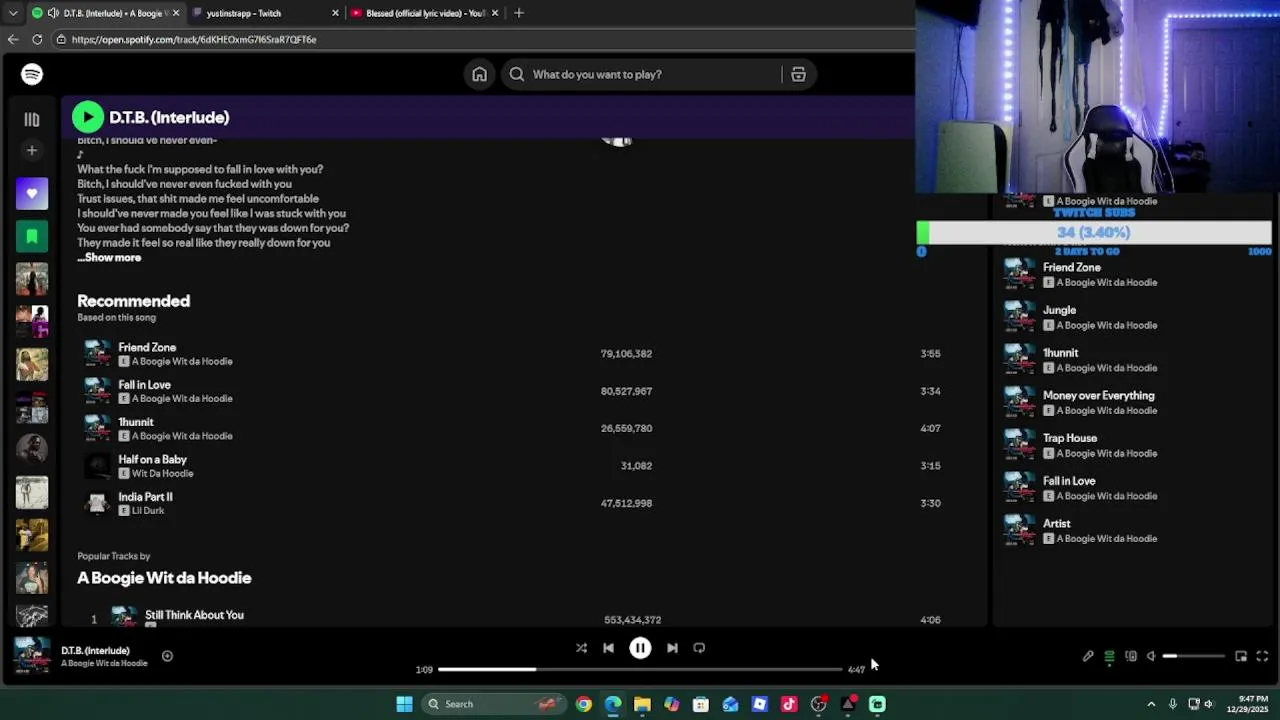Open the Wit Da Hoodie artist link

[x=162, y=473]
